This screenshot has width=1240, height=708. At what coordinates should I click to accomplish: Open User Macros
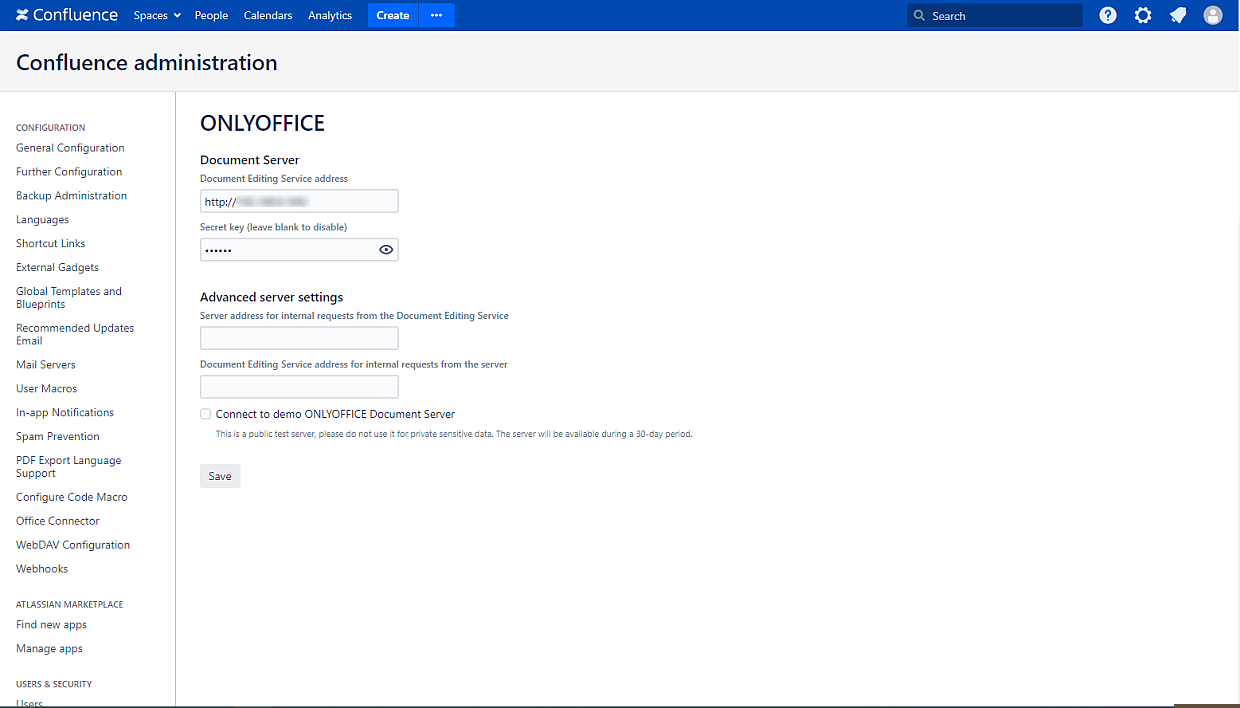46,389
